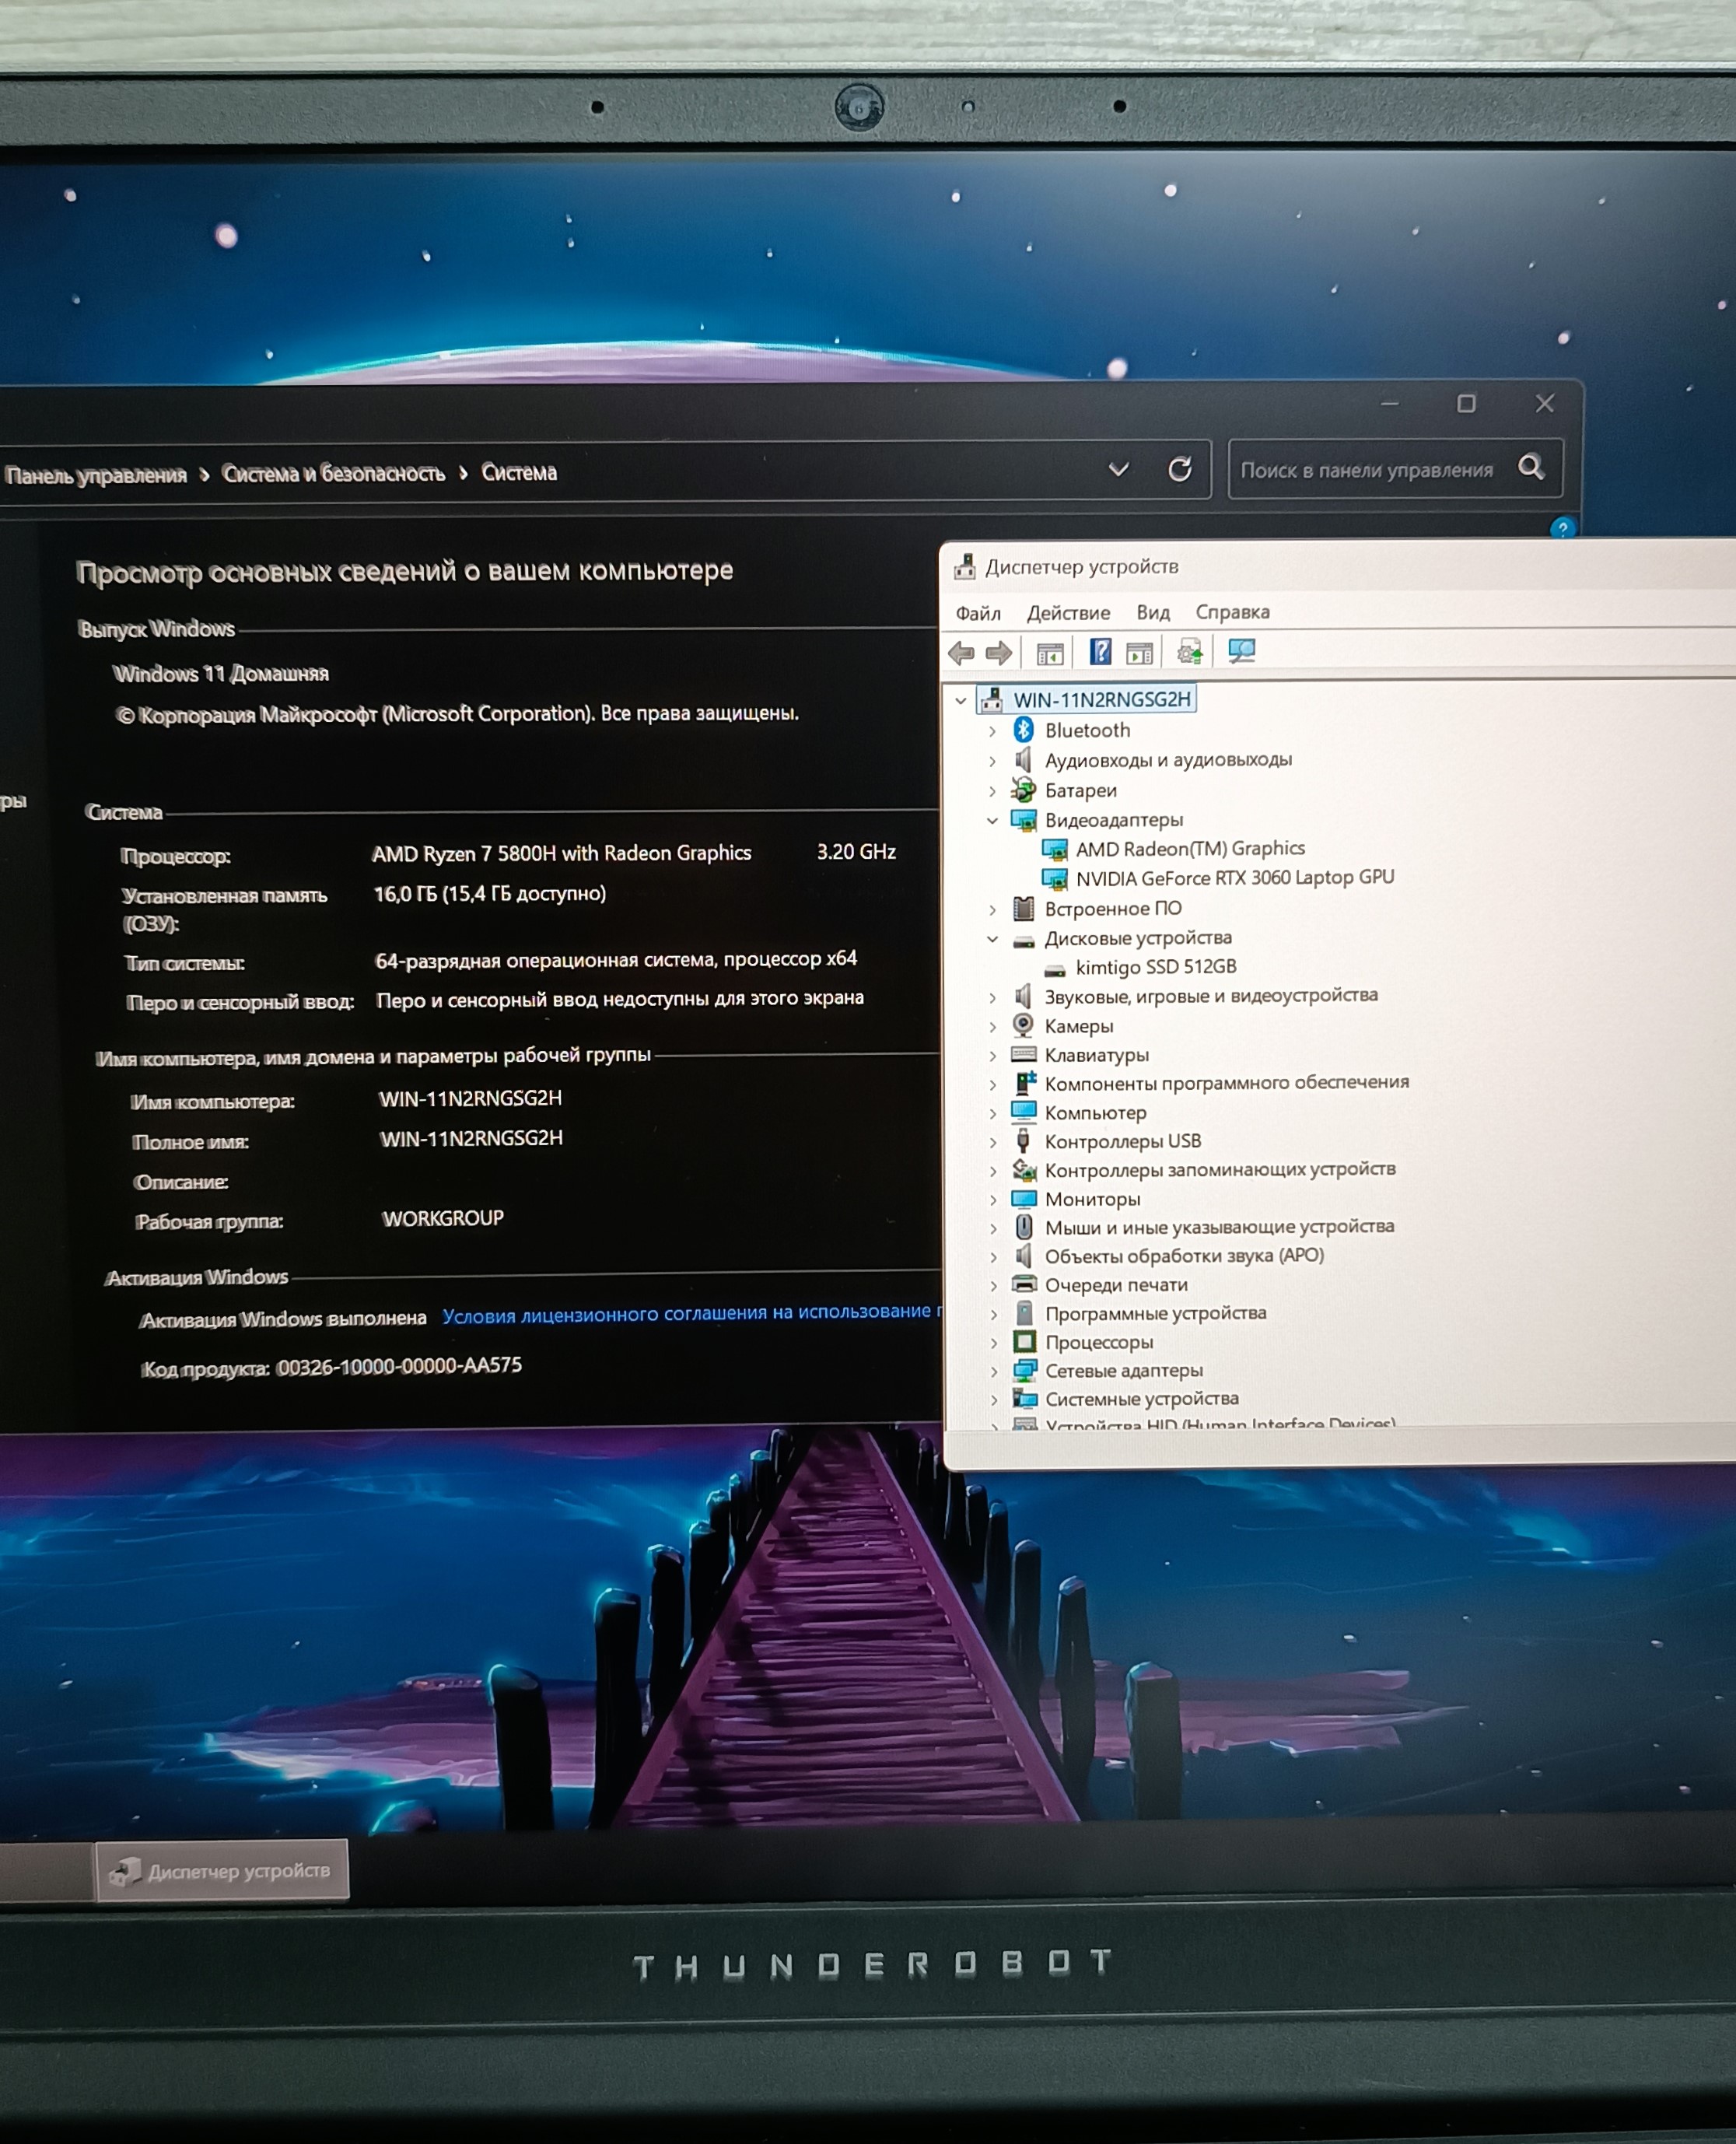Collapse the Видеоадаптеры category
1736x2144 pixels.
pos(992,821)
